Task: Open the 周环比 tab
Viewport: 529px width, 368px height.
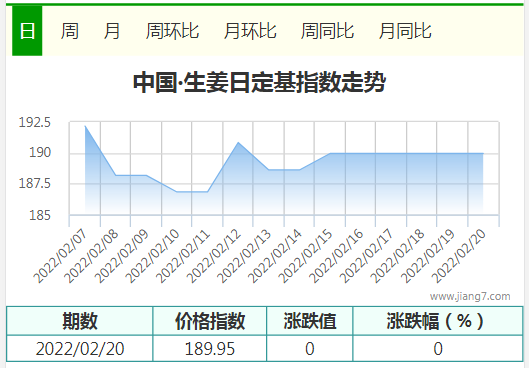Action: tap(172, 31)
